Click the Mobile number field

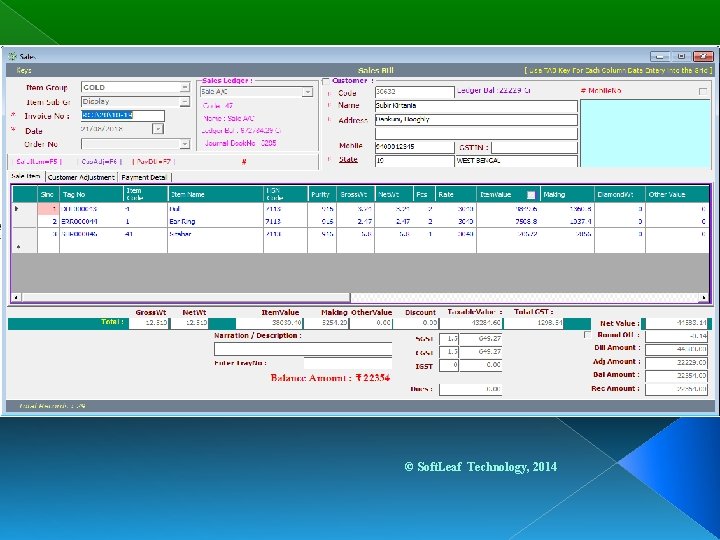414,147
